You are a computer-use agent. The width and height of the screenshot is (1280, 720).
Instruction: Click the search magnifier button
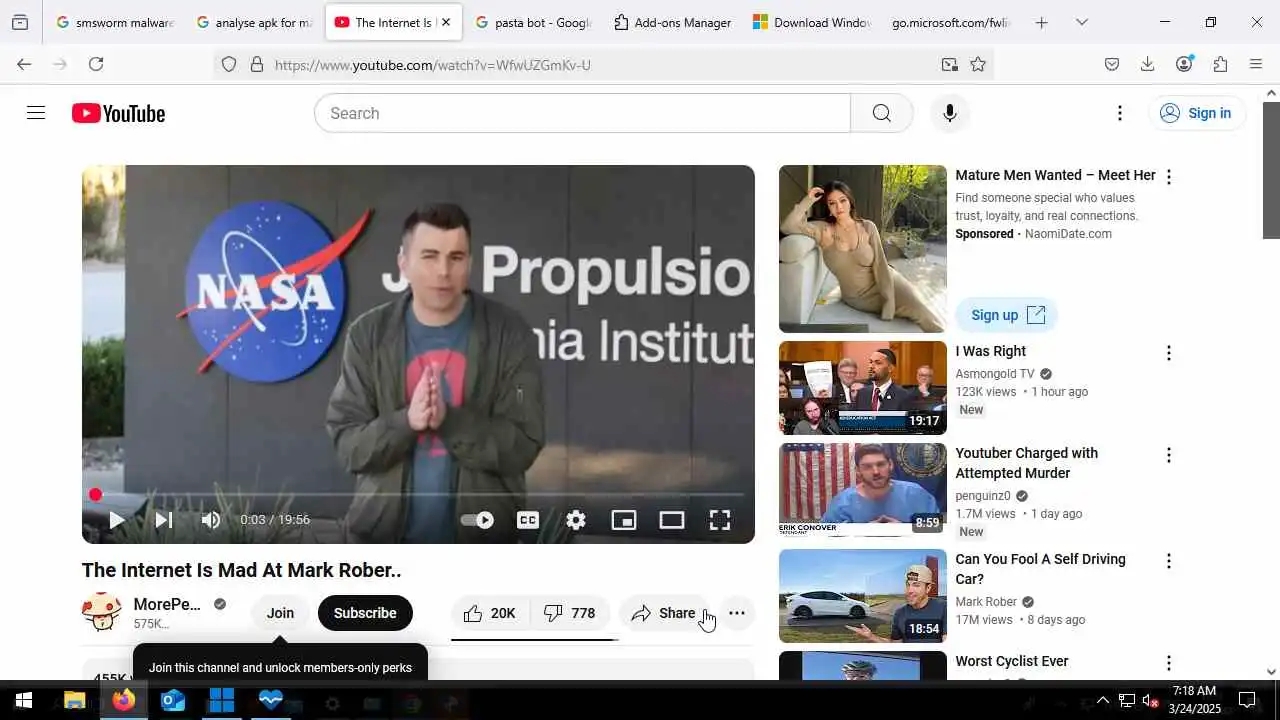point(881,113)
